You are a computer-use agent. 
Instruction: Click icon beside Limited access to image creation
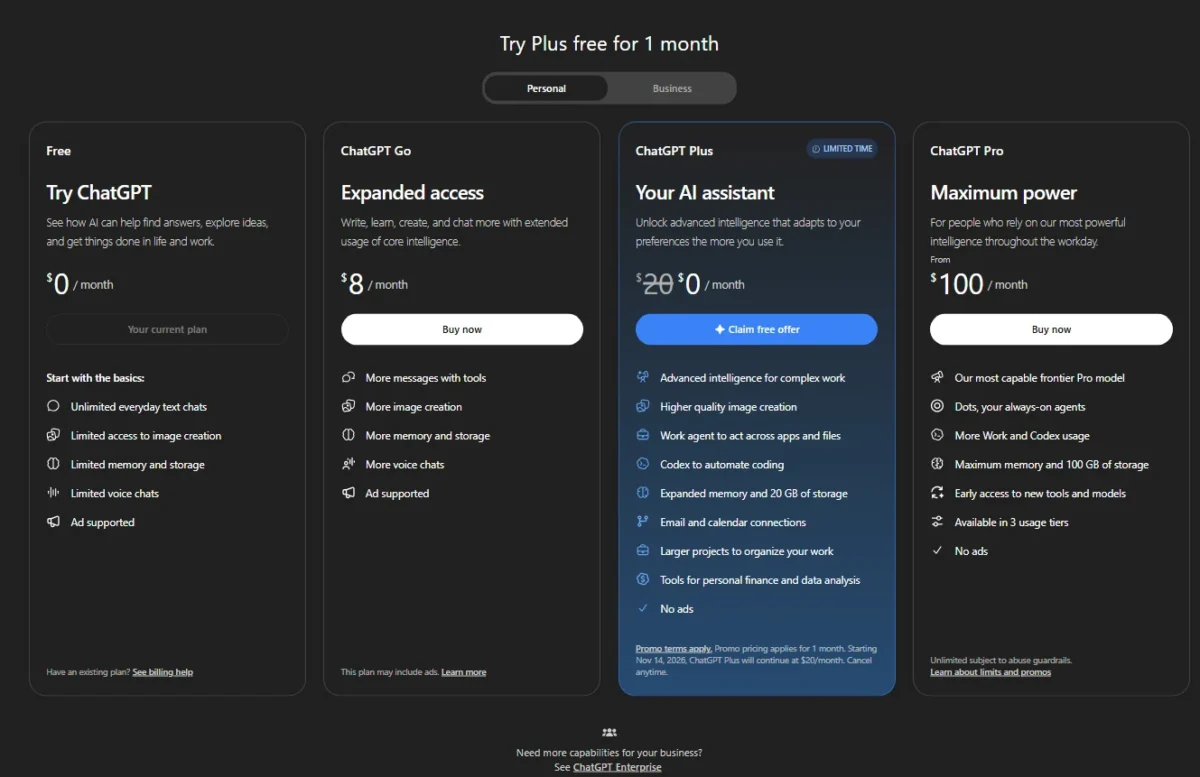tap(53, 436)
